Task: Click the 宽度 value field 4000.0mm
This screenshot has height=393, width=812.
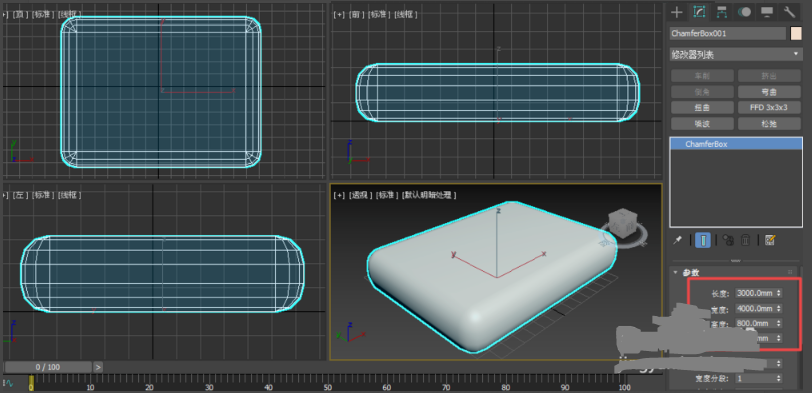Action: [754, 309]
